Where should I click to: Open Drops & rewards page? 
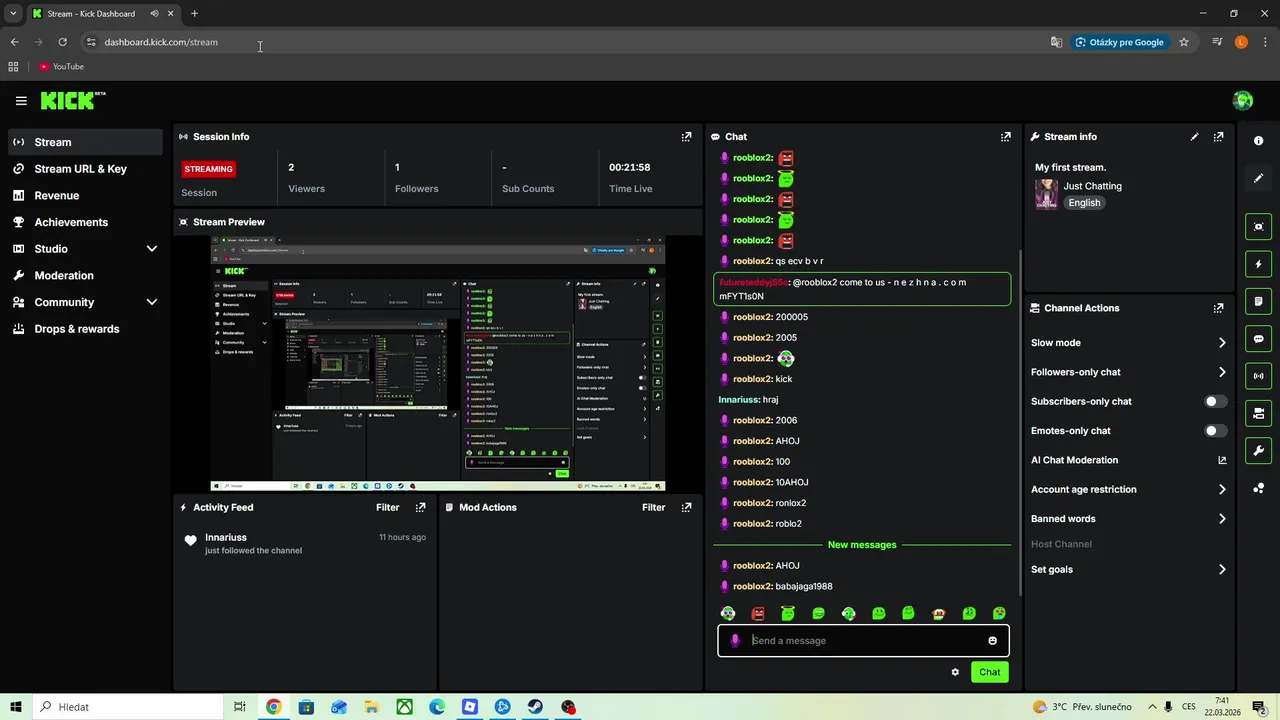coord(85,329)
